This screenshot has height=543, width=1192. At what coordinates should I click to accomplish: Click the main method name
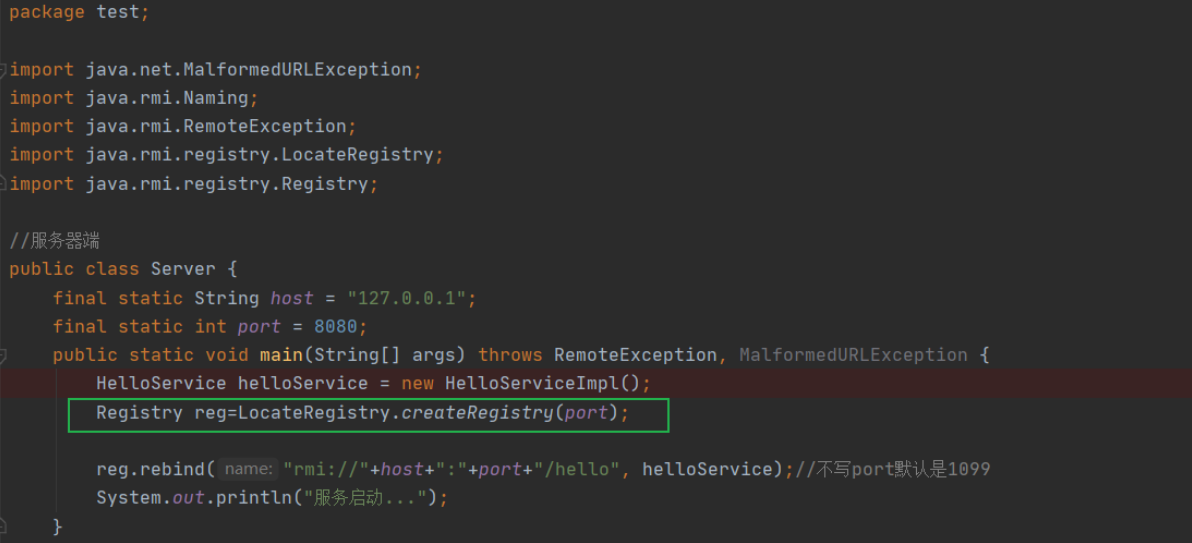click(281, 355)
